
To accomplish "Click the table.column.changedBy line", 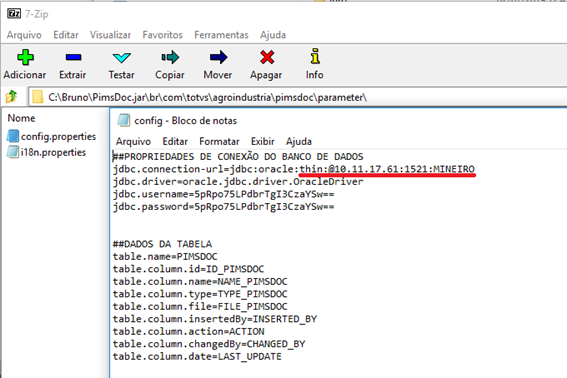I will [x=209, y=344].
